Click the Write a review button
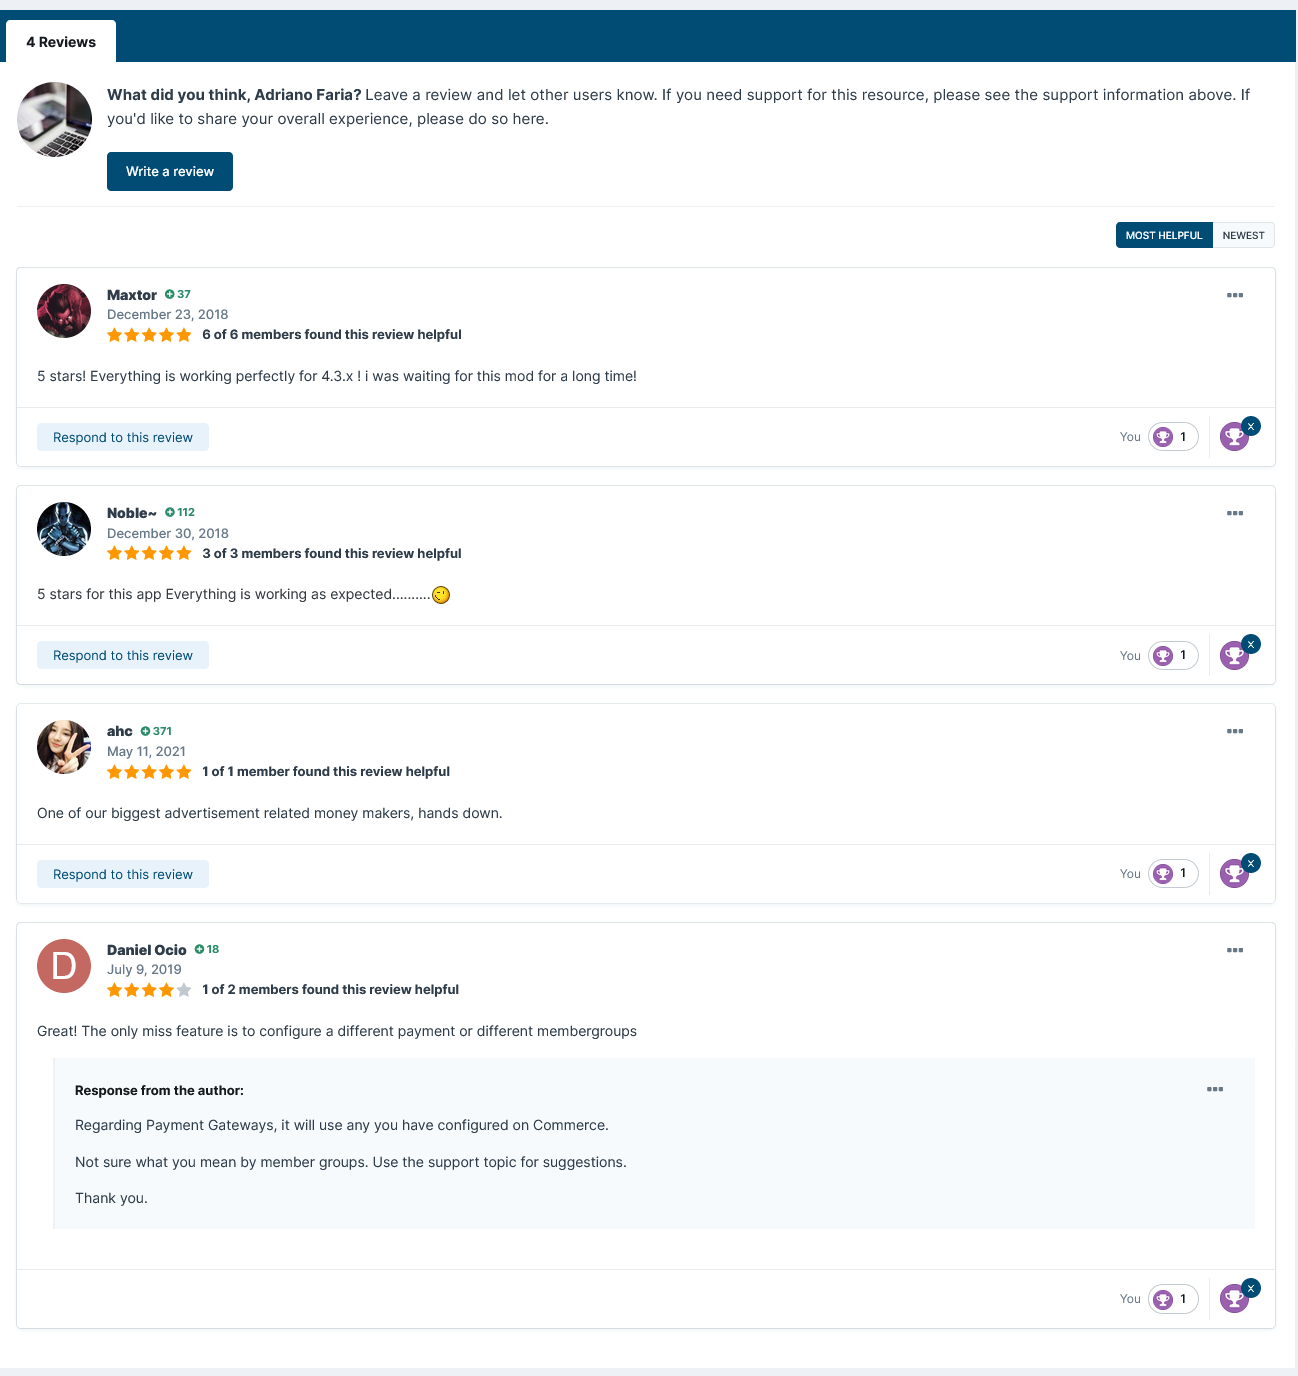This screenshot has height=1376, width=1298. click(170, 171)
